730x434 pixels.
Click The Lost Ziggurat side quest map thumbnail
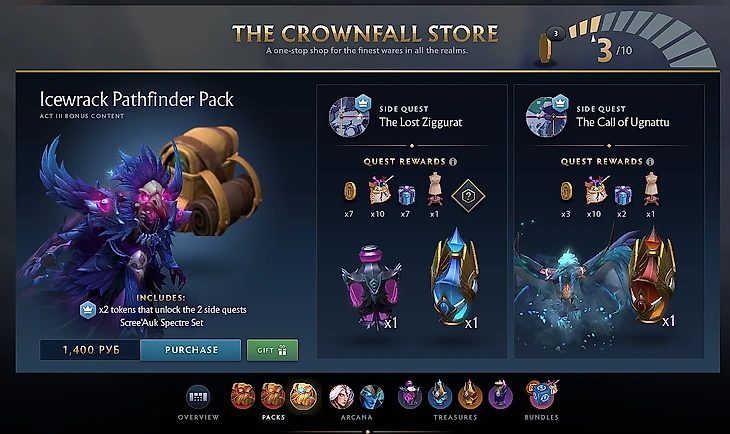(349, 116)
